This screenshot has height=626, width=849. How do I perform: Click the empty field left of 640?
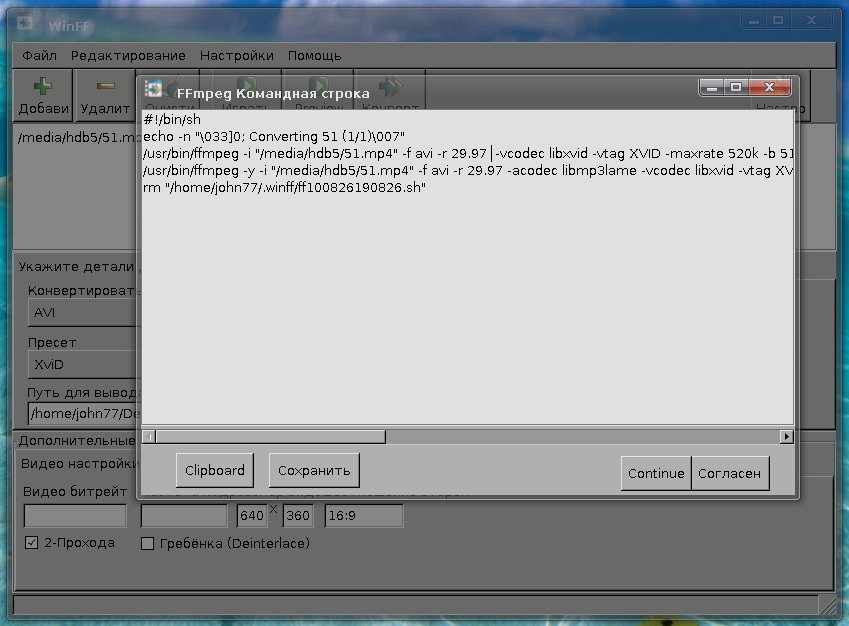pyautogui.click(x=184, y=516)
